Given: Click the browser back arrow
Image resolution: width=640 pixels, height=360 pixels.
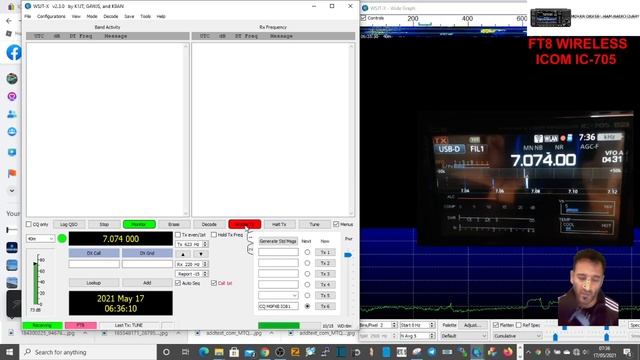Looking at the screenshot, I should click(9, 20).
